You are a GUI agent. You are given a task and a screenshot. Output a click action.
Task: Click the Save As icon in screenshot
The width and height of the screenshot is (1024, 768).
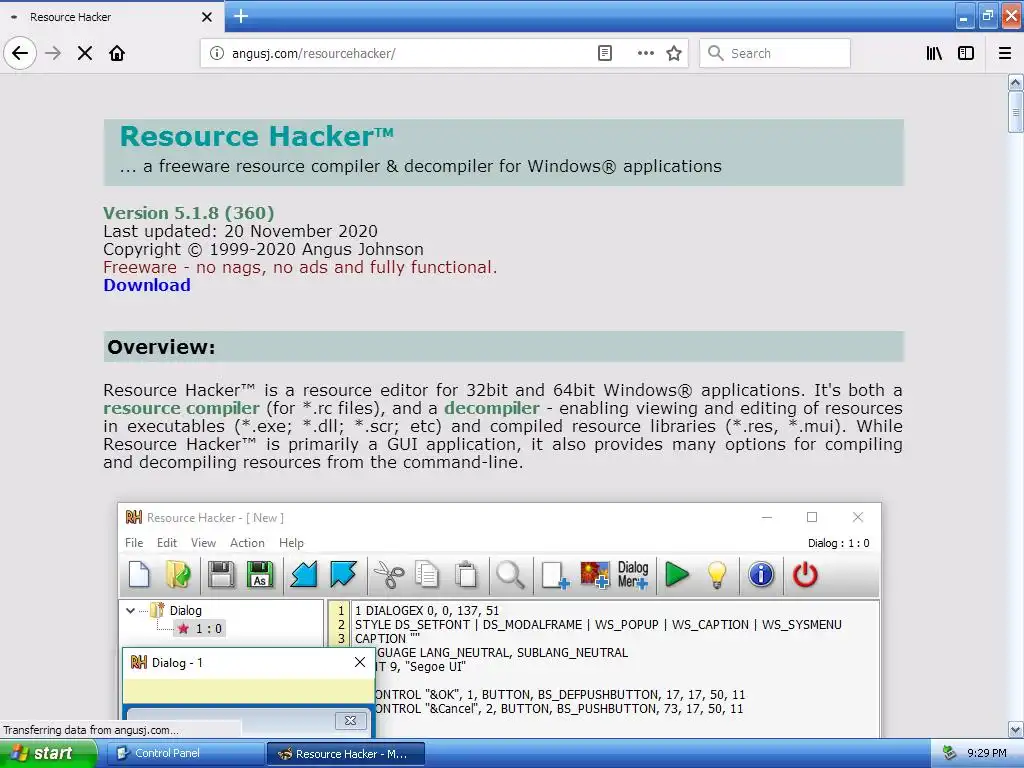pyautogui.click(x=260, y=575)
